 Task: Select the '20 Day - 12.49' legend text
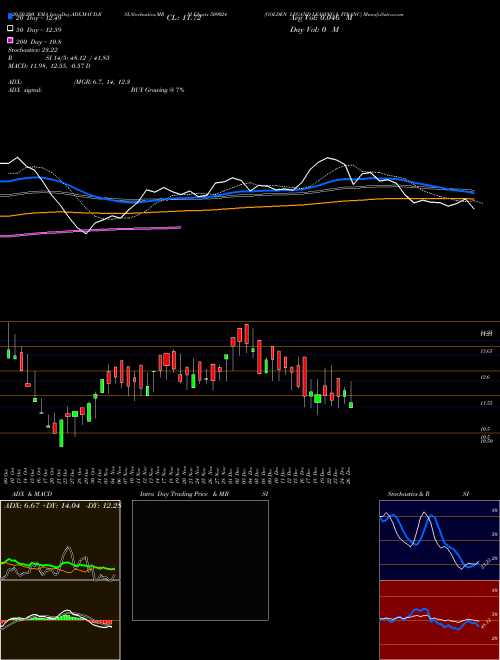39,18
